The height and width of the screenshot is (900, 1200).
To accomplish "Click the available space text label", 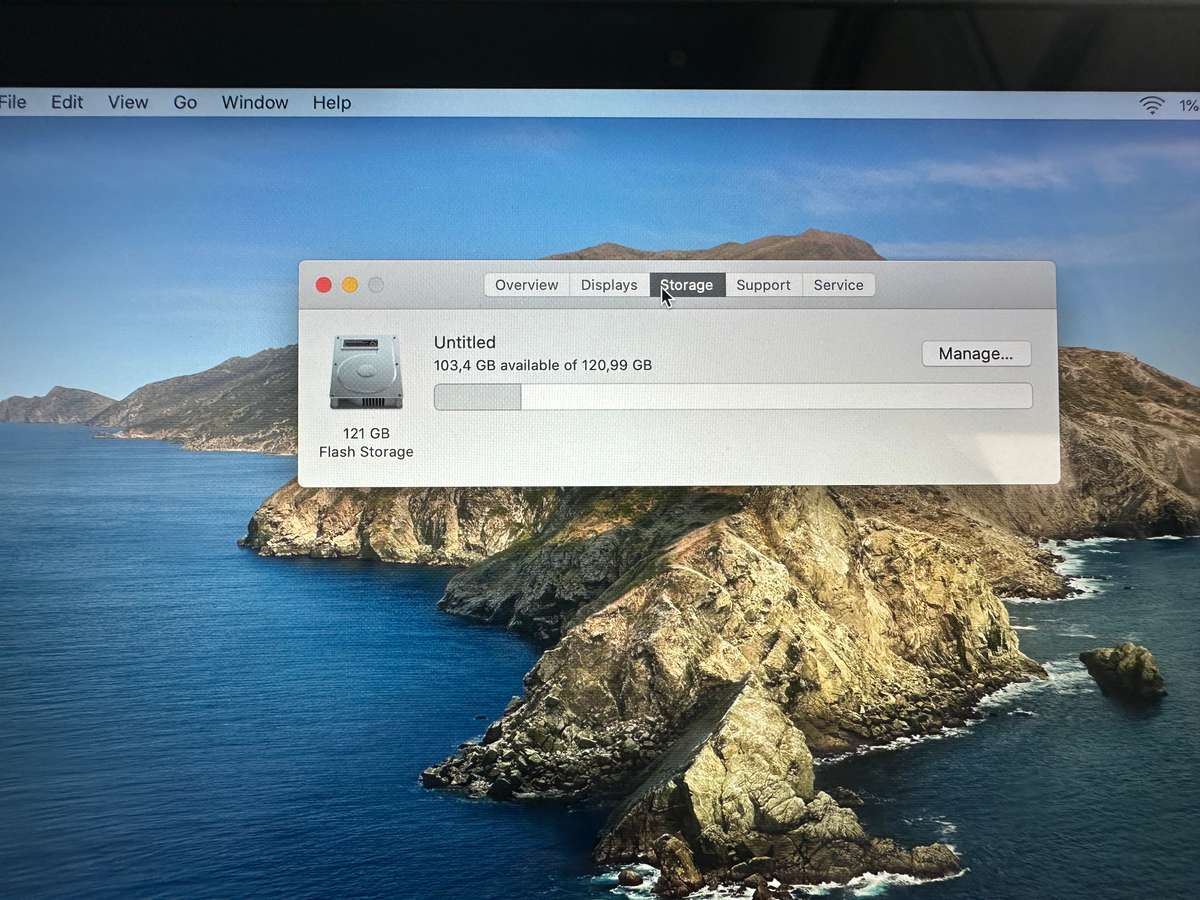I will (543, 365).
